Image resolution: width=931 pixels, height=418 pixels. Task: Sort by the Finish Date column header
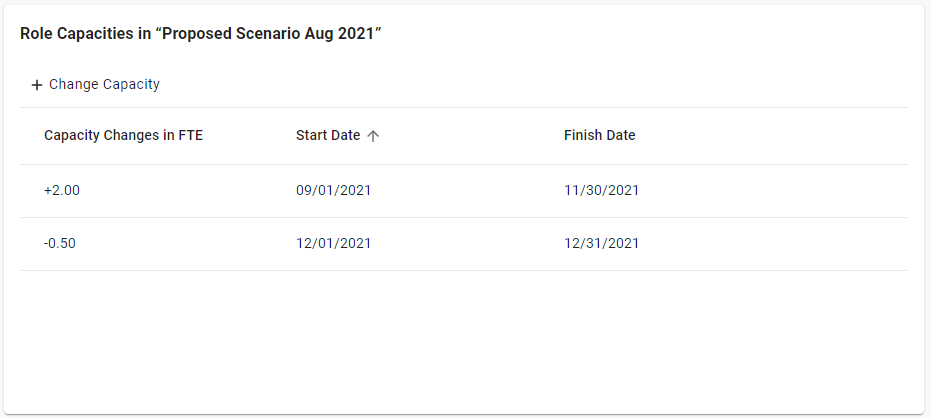tap(599, 136)
